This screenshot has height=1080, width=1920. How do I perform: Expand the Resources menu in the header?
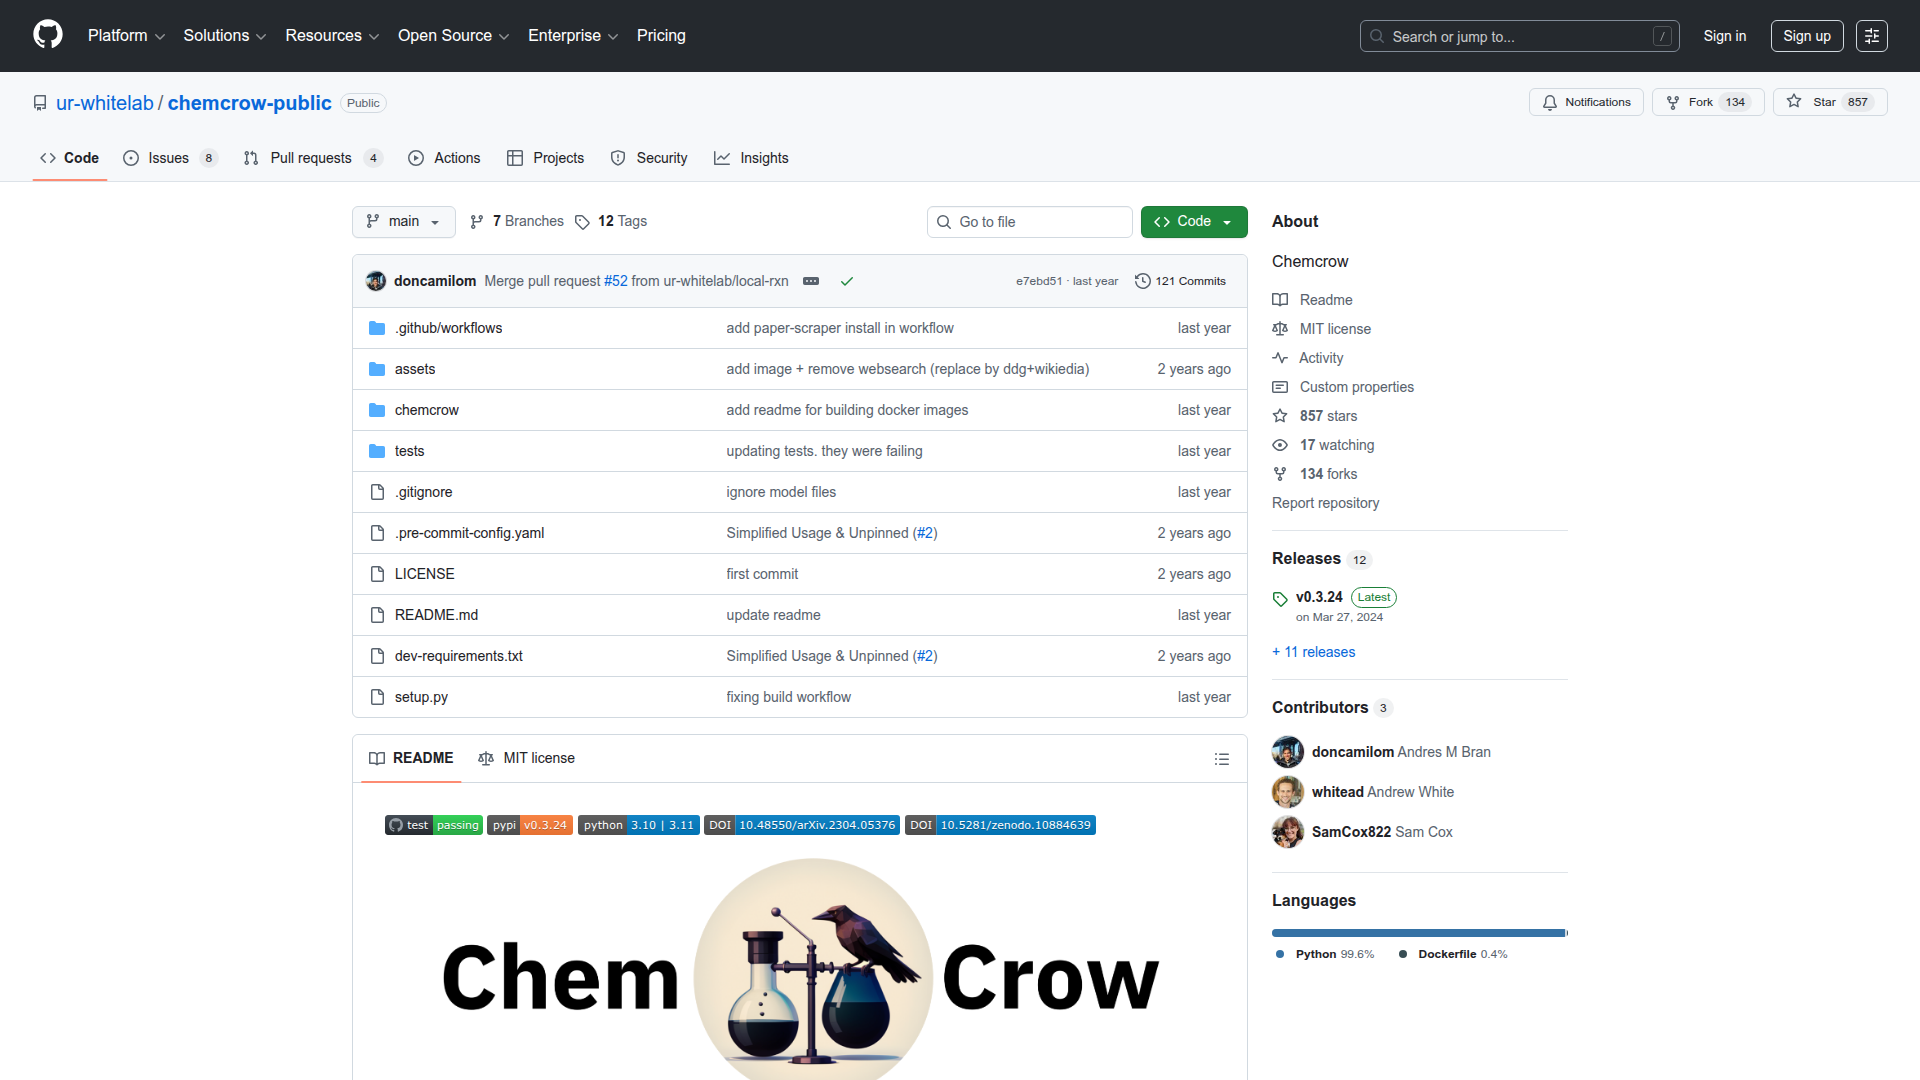click(x=331, y=35)
